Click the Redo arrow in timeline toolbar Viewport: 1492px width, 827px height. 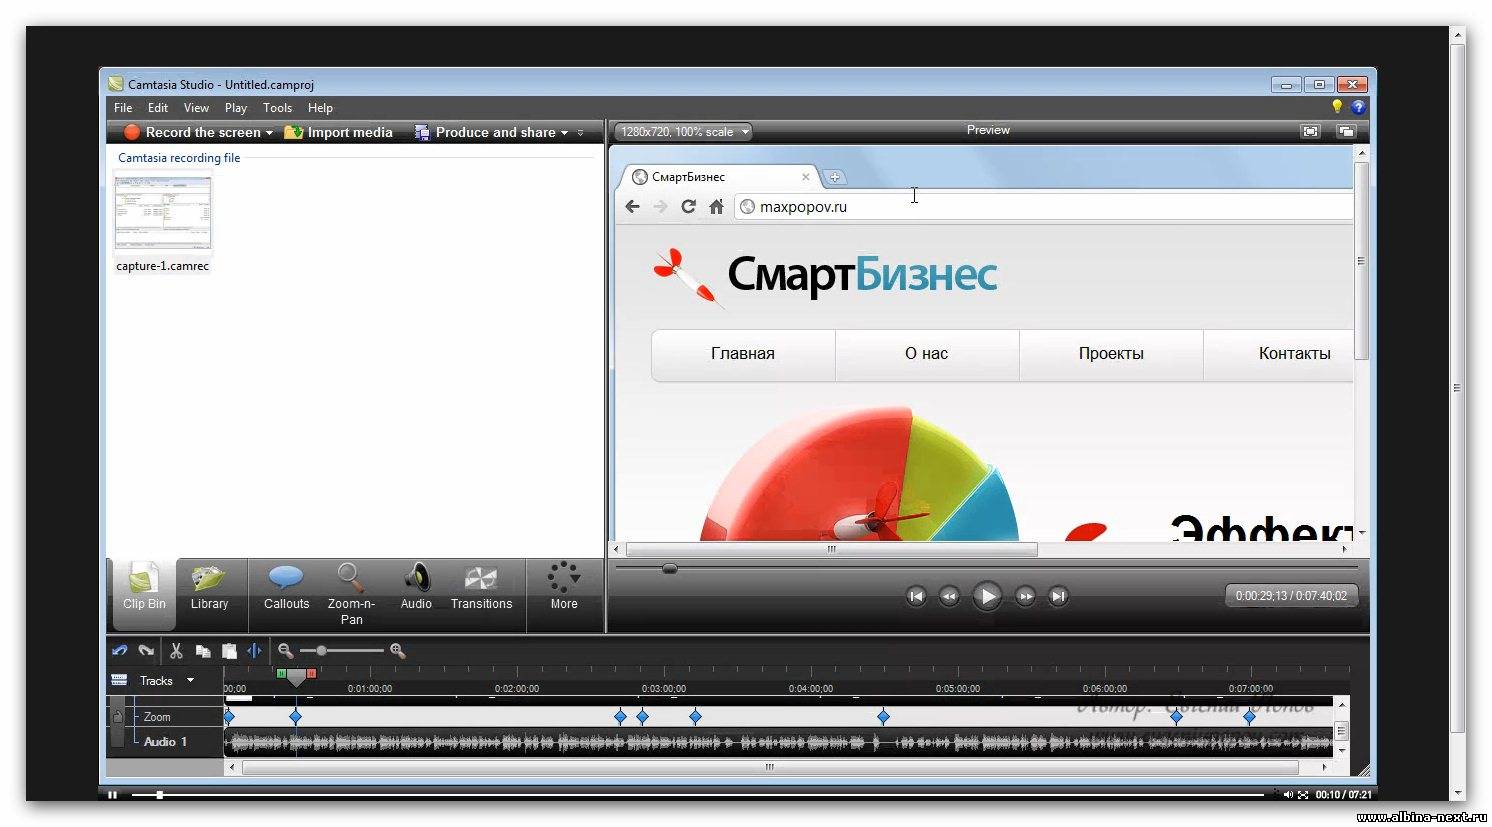coord(146,651)
